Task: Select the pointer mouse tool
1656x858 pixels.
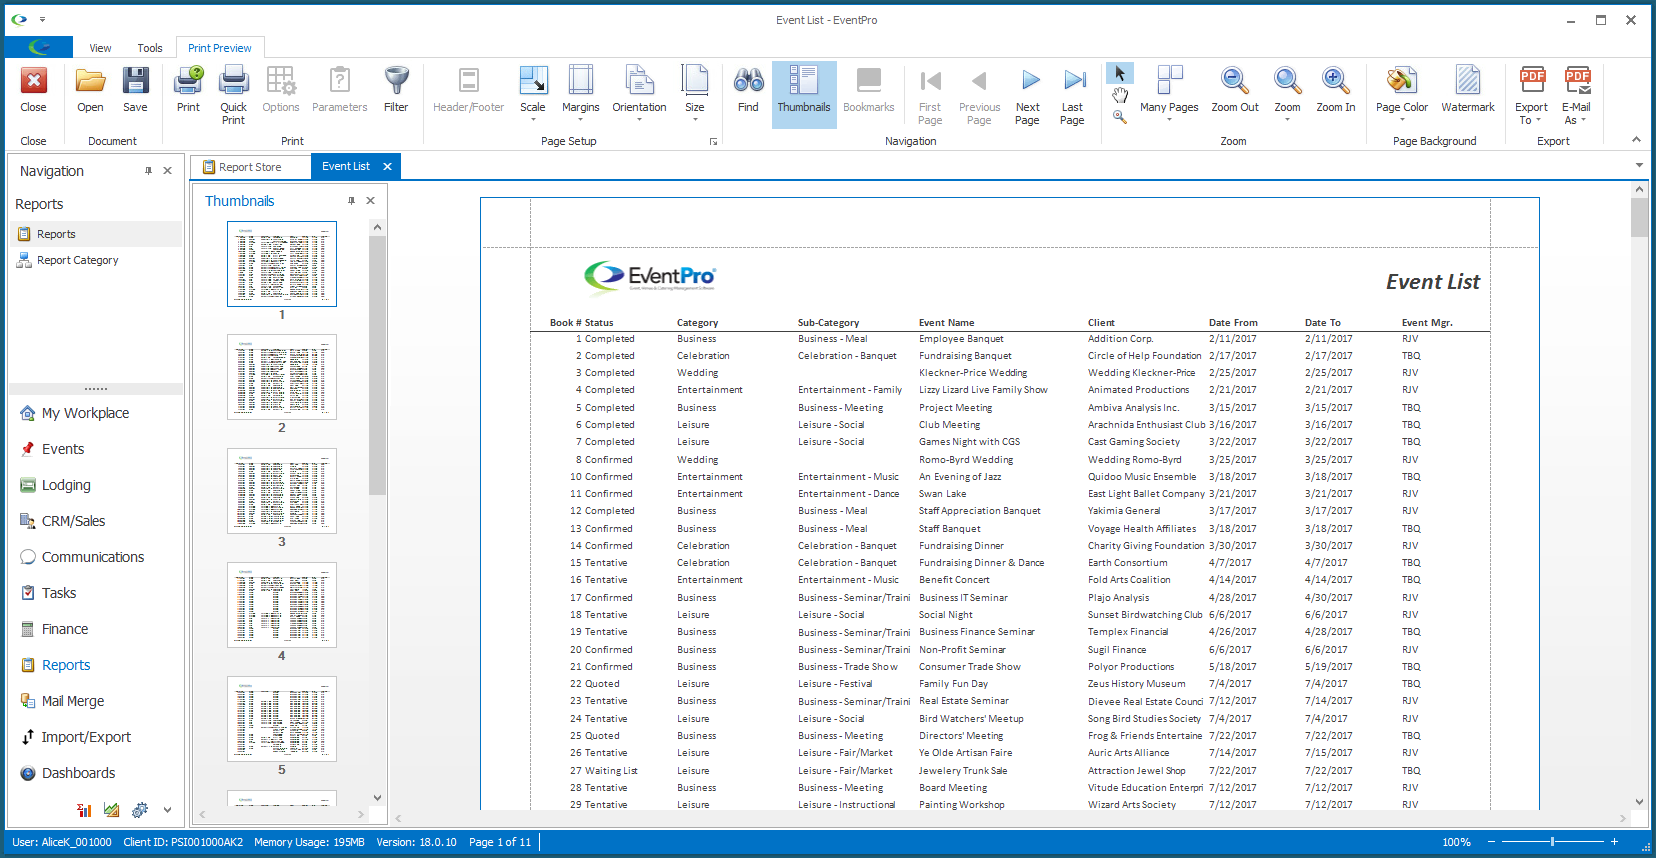Action: [x=1120, y=74]
